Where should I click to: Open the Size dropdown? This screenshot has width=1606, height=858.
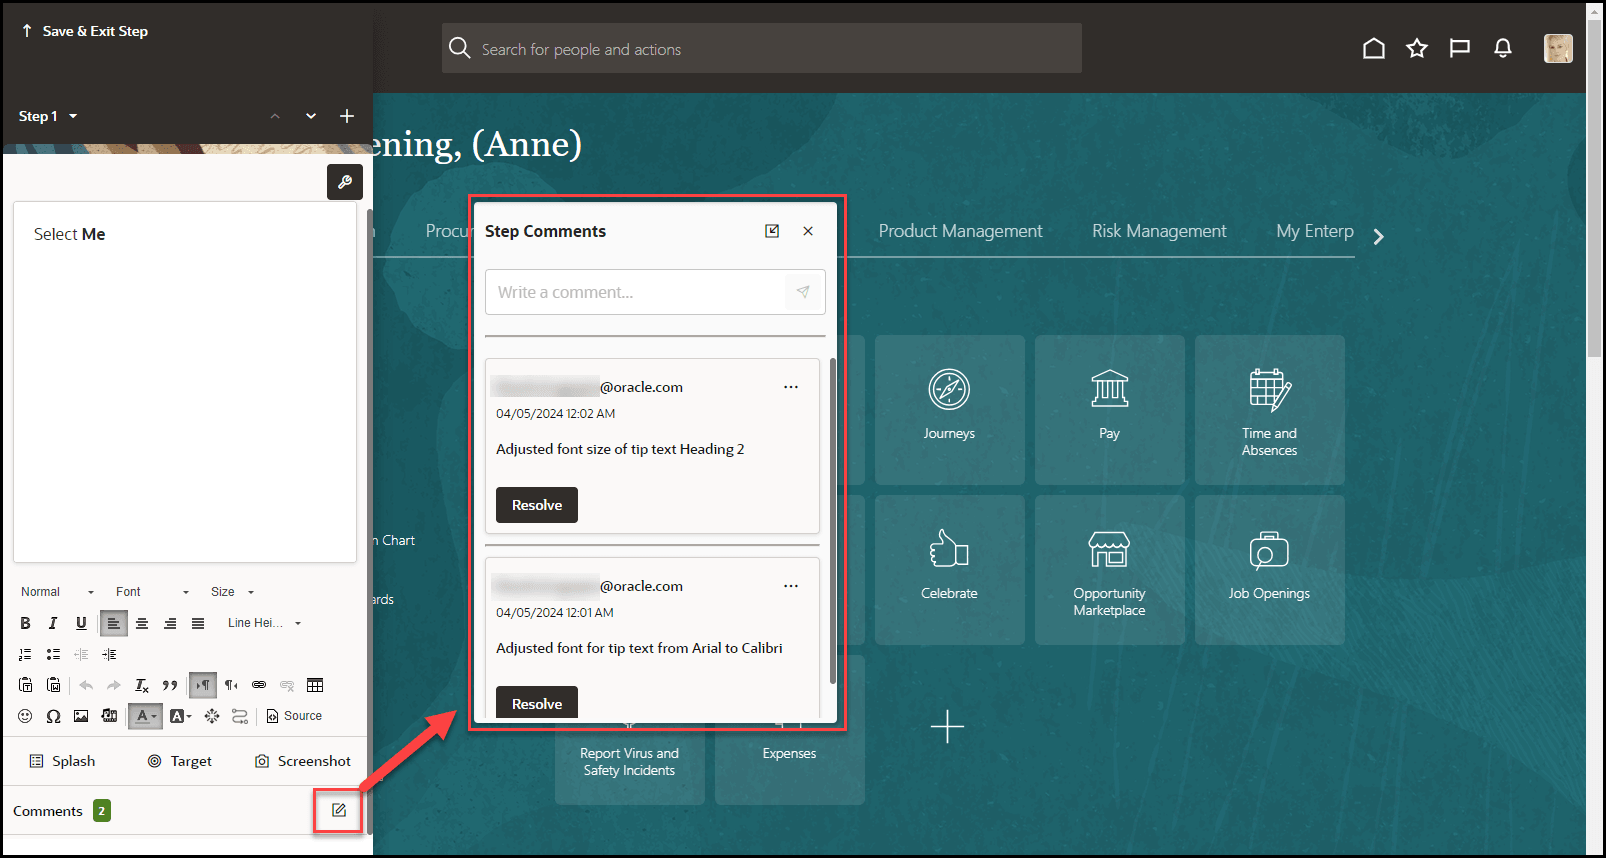232,592
